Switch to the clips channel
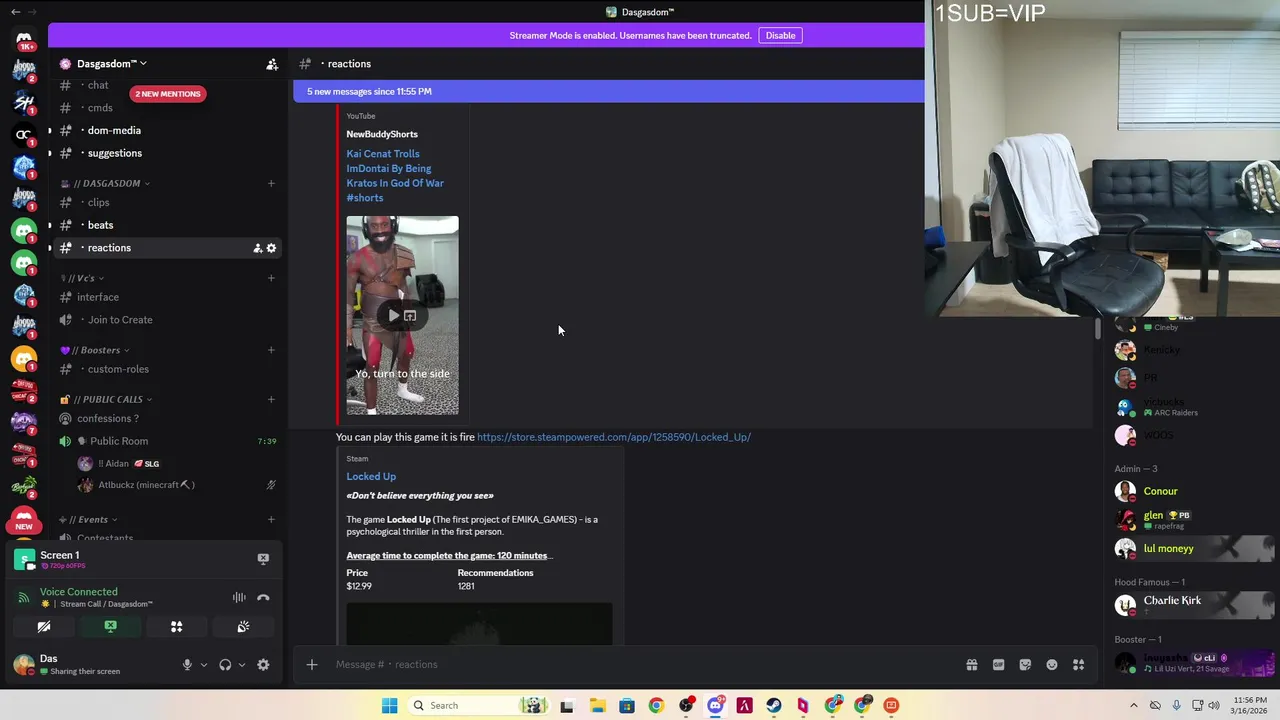Screen dimensions: 1280x720 pyautogui.click(x=167, y=202)
